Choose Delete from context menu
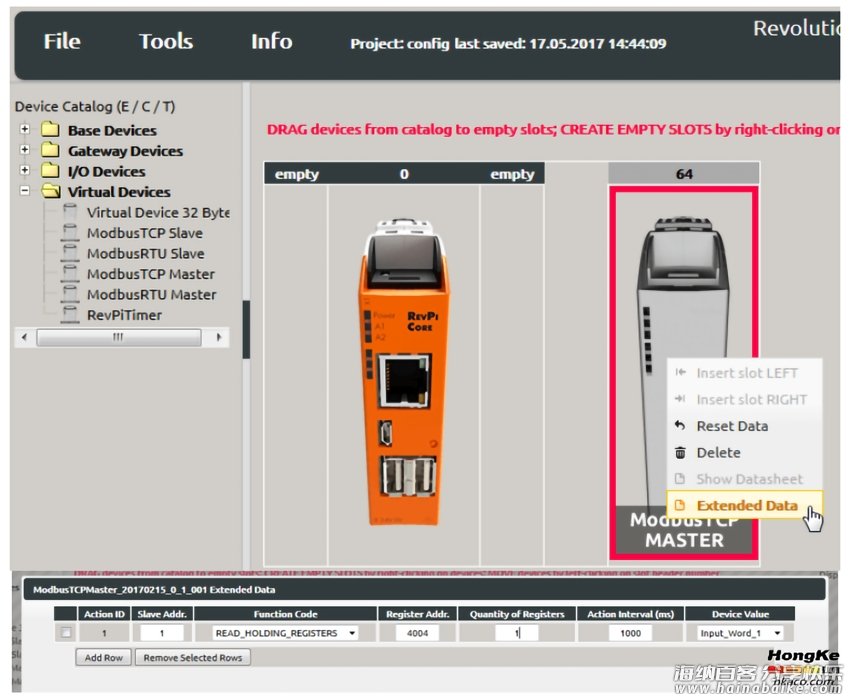The height and width of the screenshot is (699, 850). coord(744,453)
